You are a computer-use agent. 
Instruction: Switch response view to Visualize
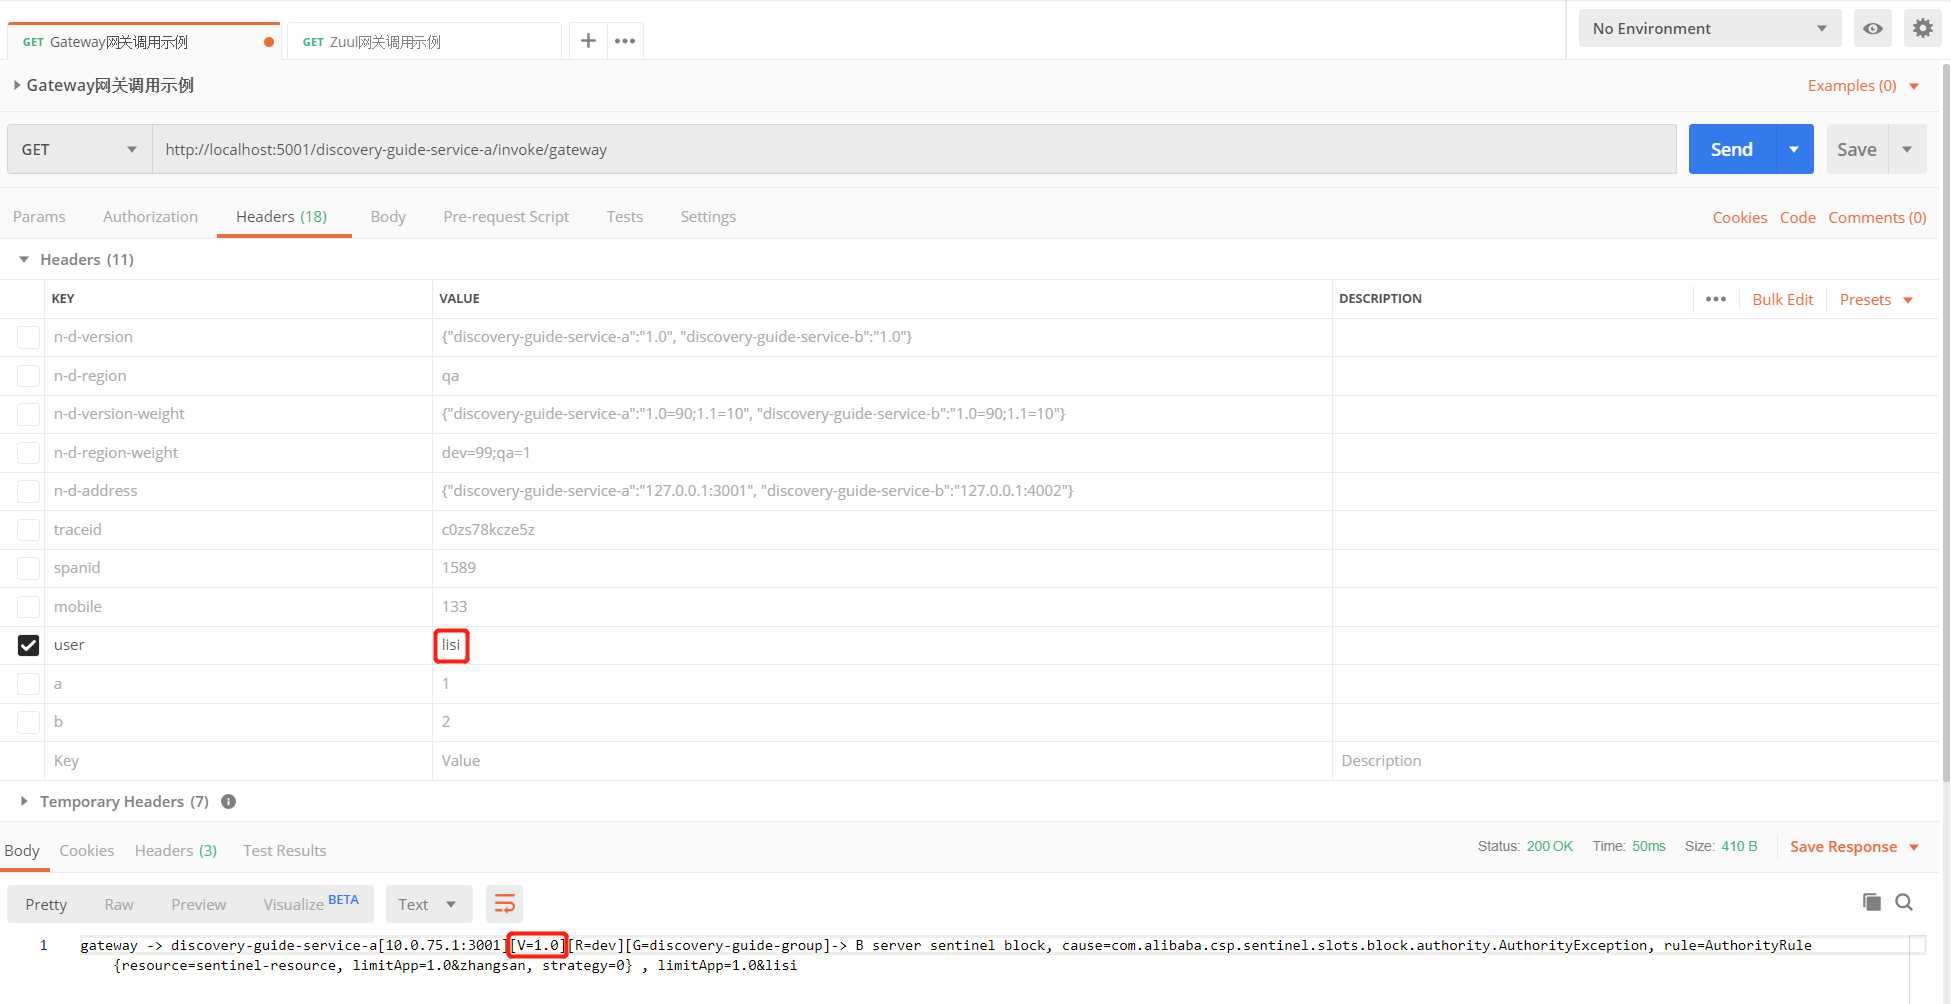point(311,903)
